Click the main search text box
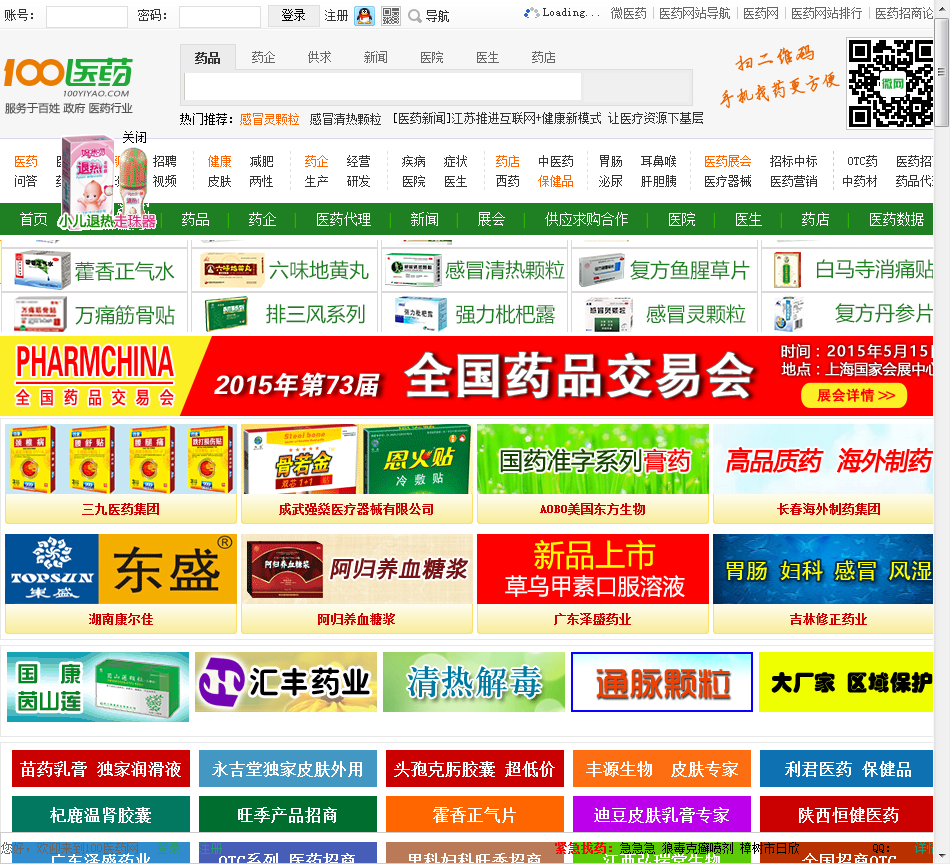This screenshot has width=950, height=864. [x=382, y=87]
